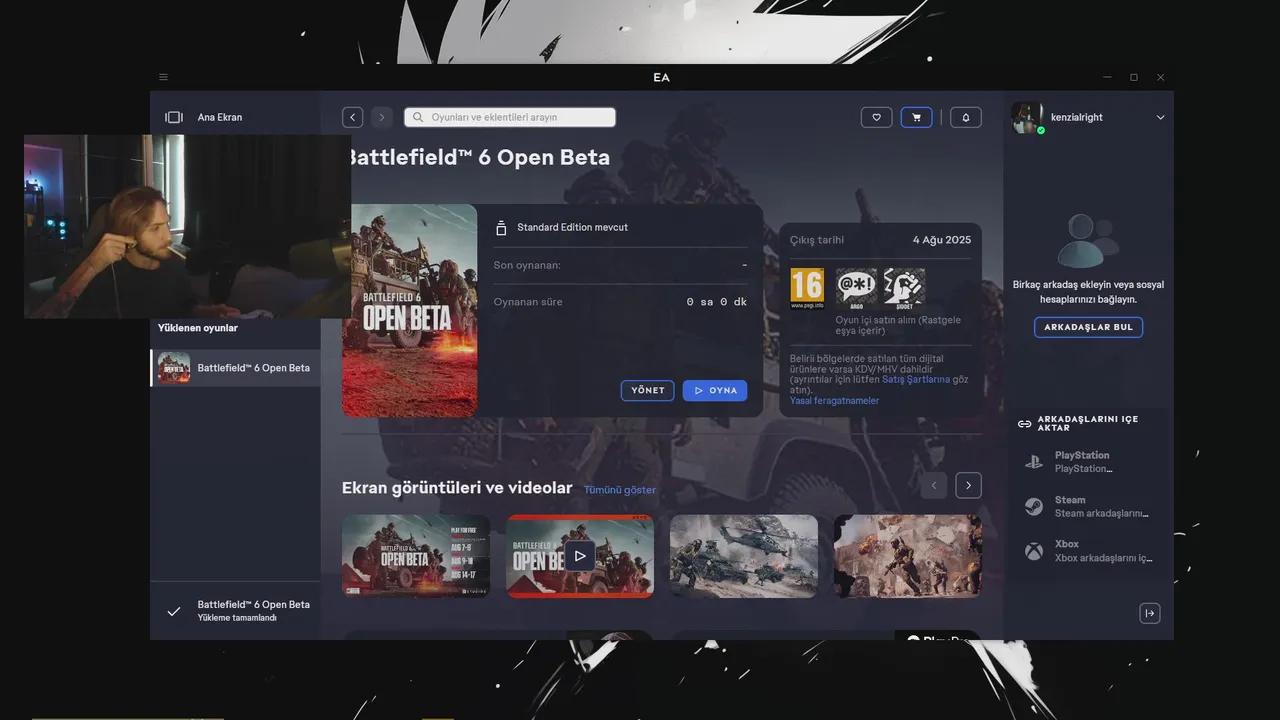
Task: Open the Satış Şartlarına link
Action: (x=916, y=380)
